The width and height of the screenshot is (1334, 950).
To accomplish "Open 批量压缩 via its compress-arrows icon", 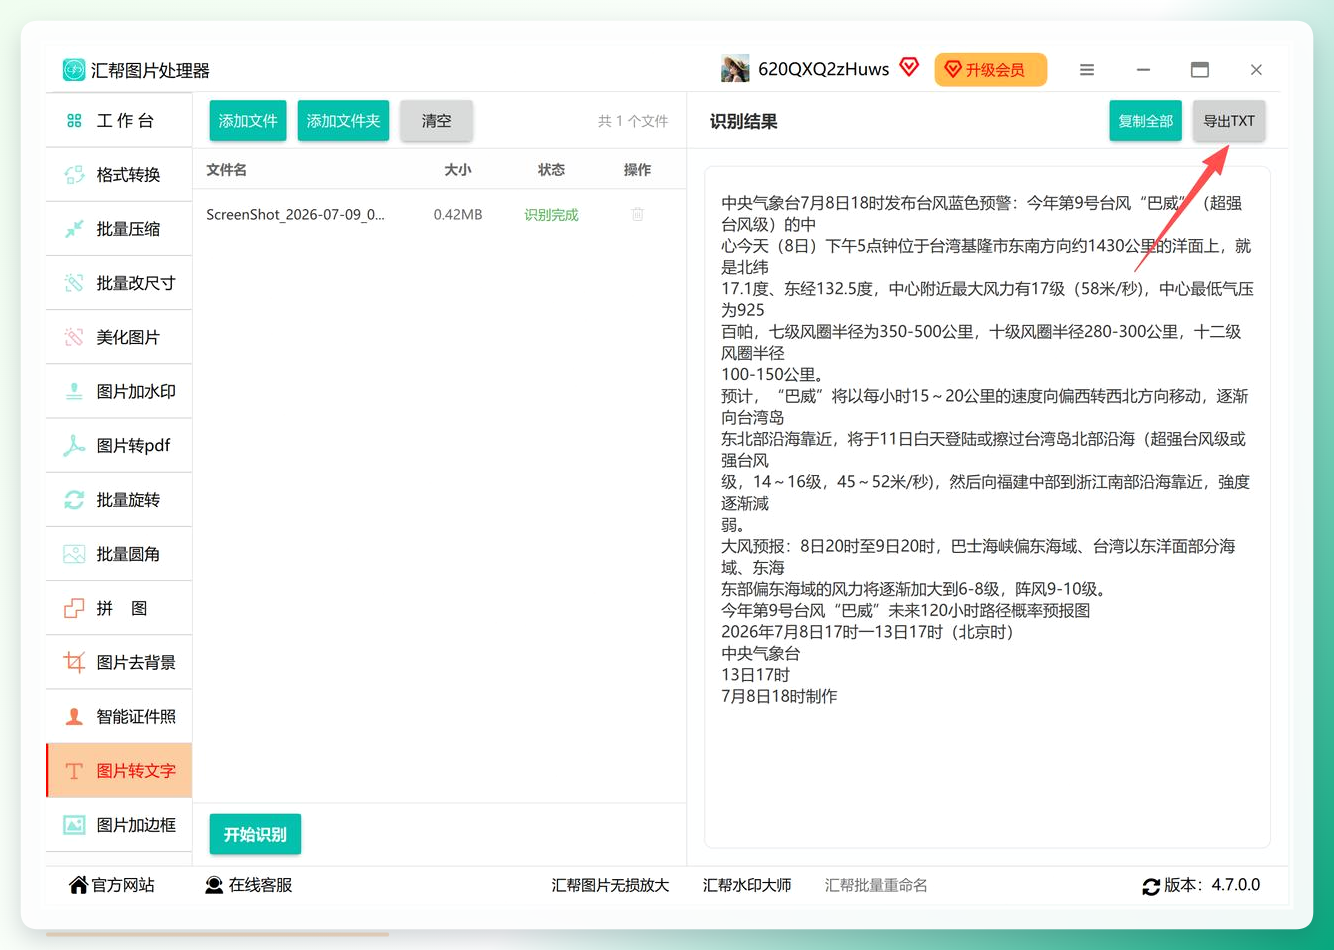I will (74, 229).
